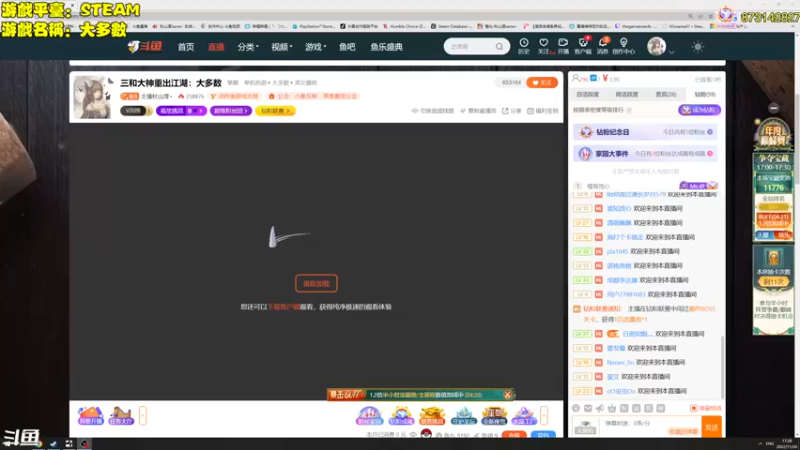Open the 鱼乐盛典 menu item
The width and height of the screenshot is (800, 450).
(x=386, y=47)
